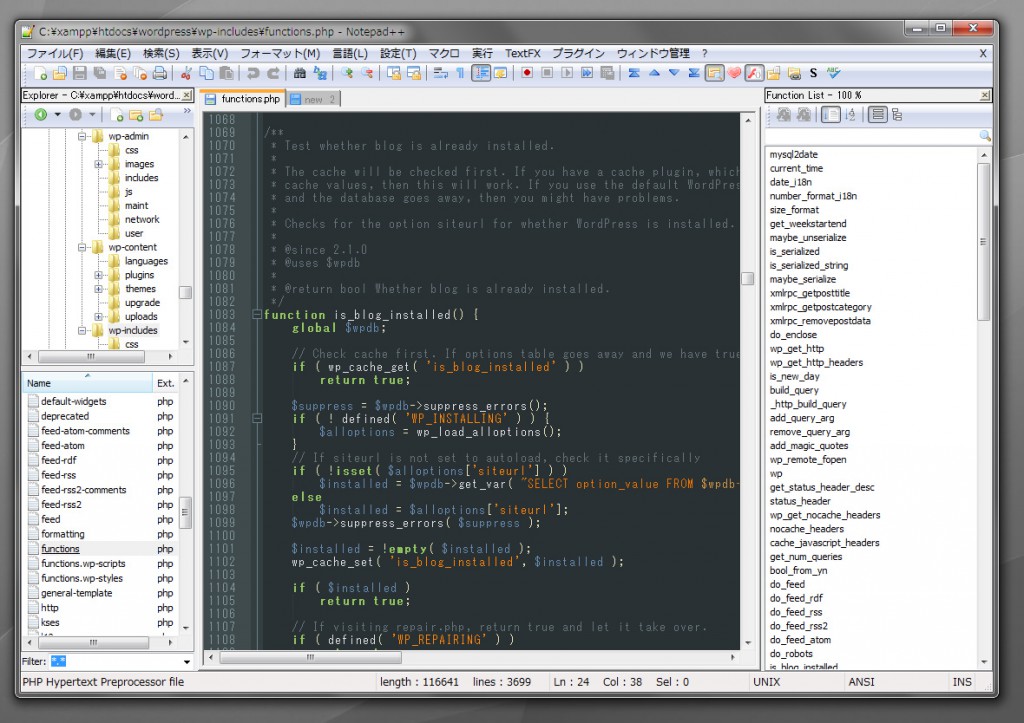Expand the plugins folder in the tree

coord(98,274)
